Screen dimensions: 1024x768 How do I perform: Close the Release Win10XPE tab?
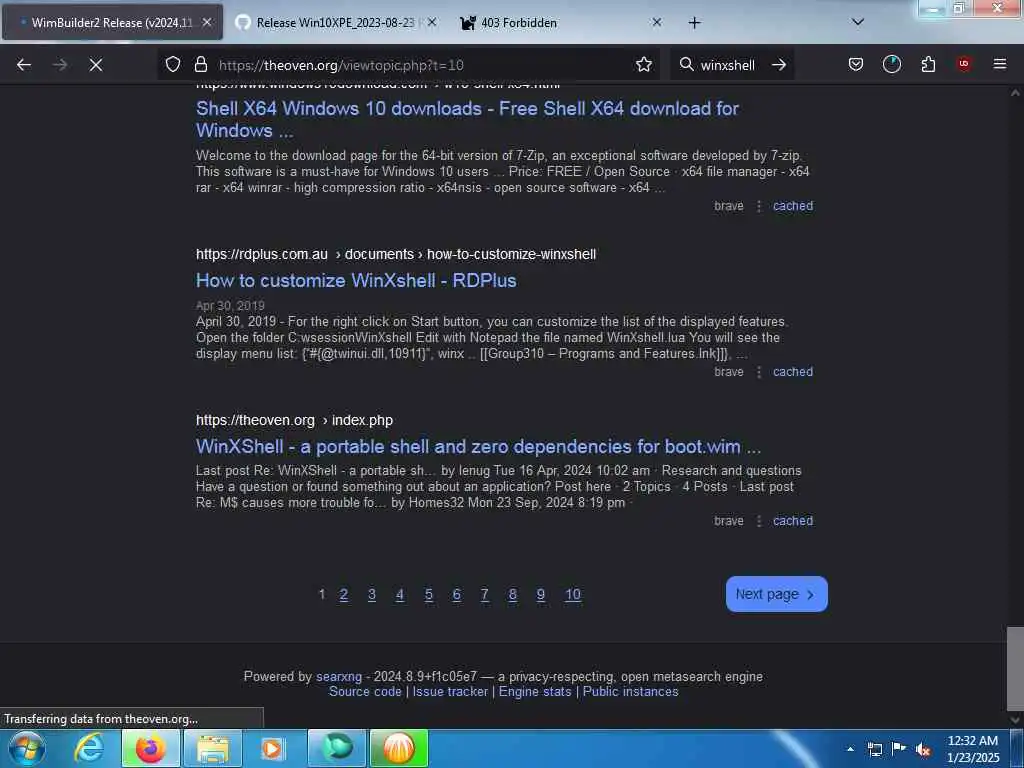[431, 22]
